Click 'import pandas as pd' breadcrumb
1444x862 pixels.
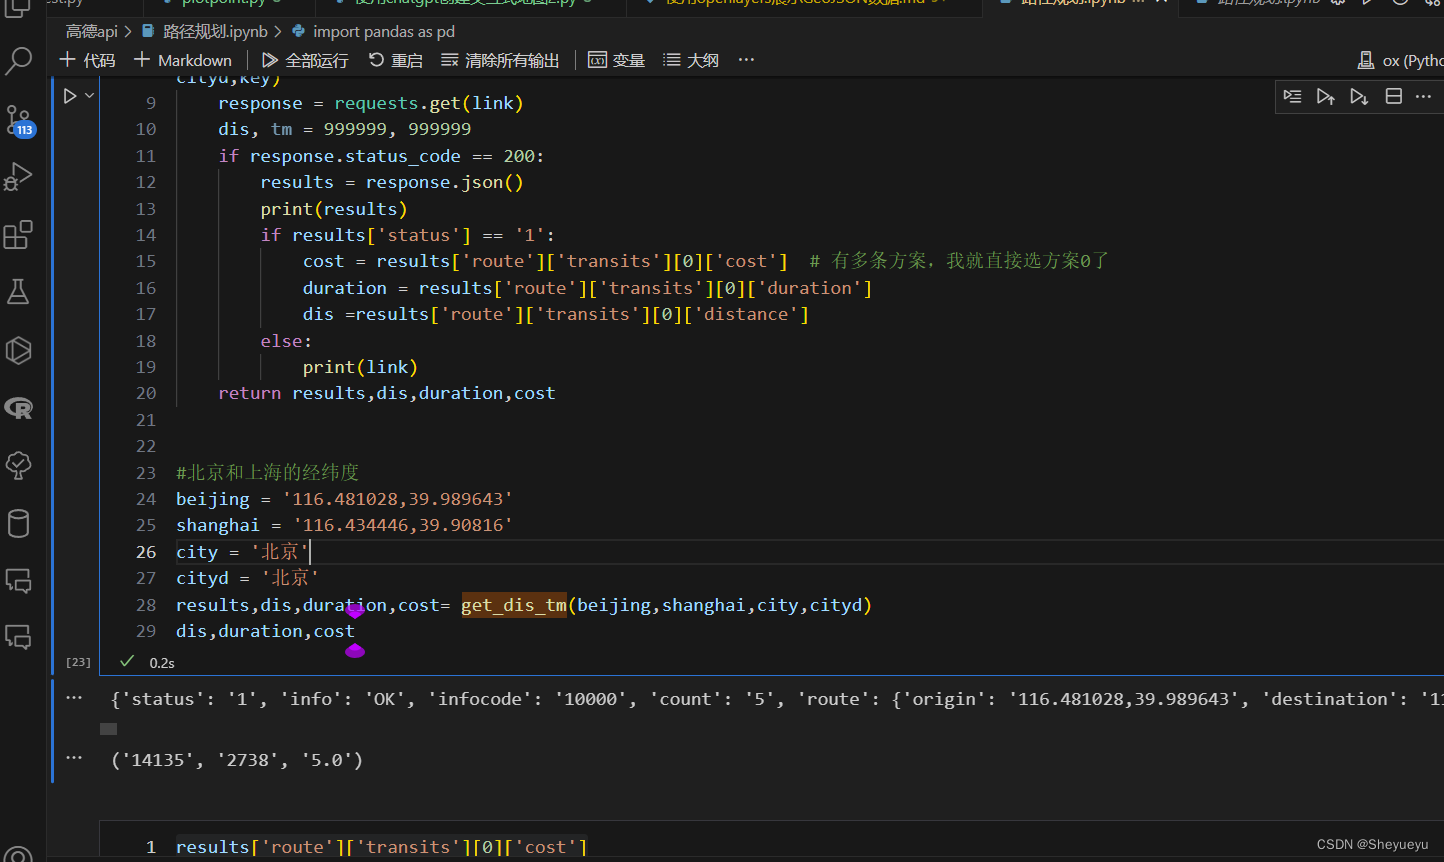[373, 31]
